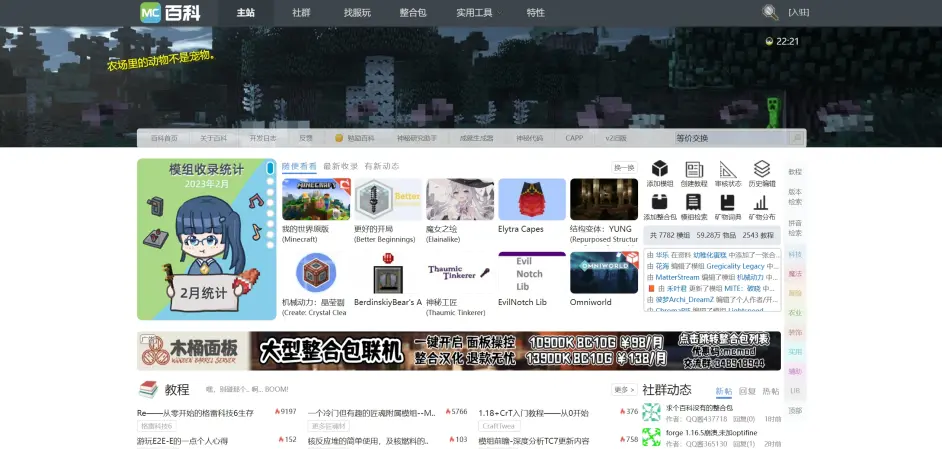Open tutorial 1.18+CrT入门教程
The image size is (942, 449).
click(533, 413)
